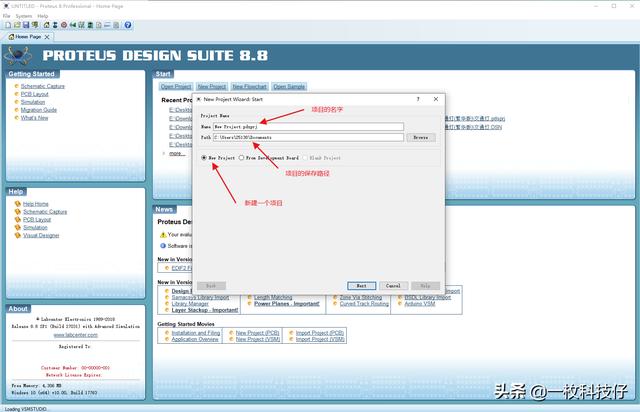Open the Help Home link
This screenshot has height=412, width=640.
pos(36,204)
